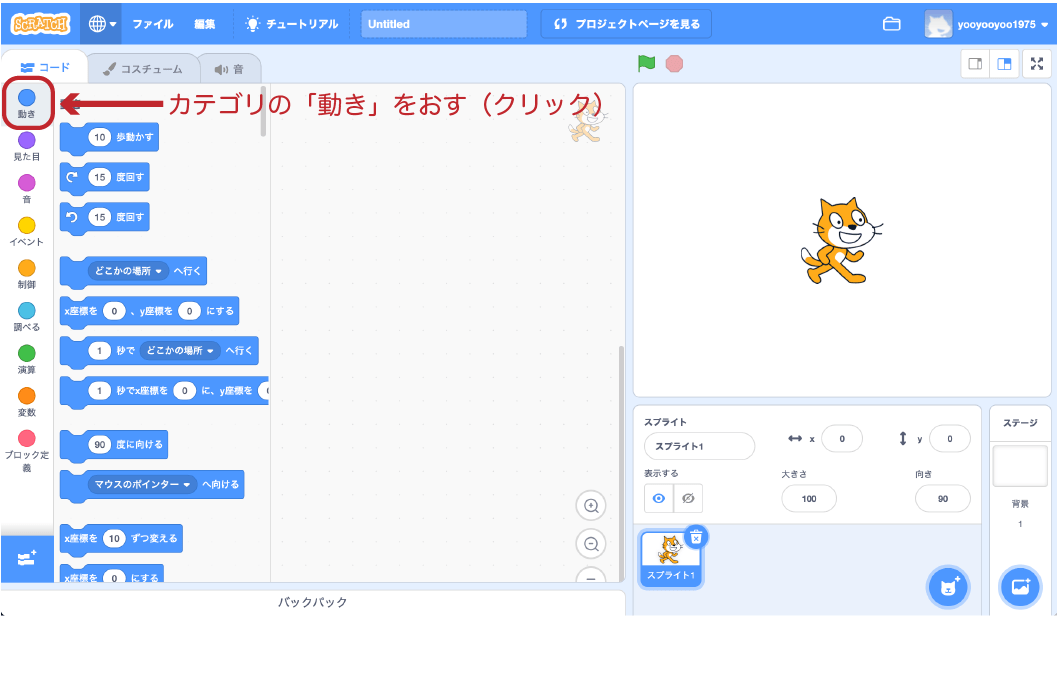Select the 調べる light blue category

click(x=27, y=316)
